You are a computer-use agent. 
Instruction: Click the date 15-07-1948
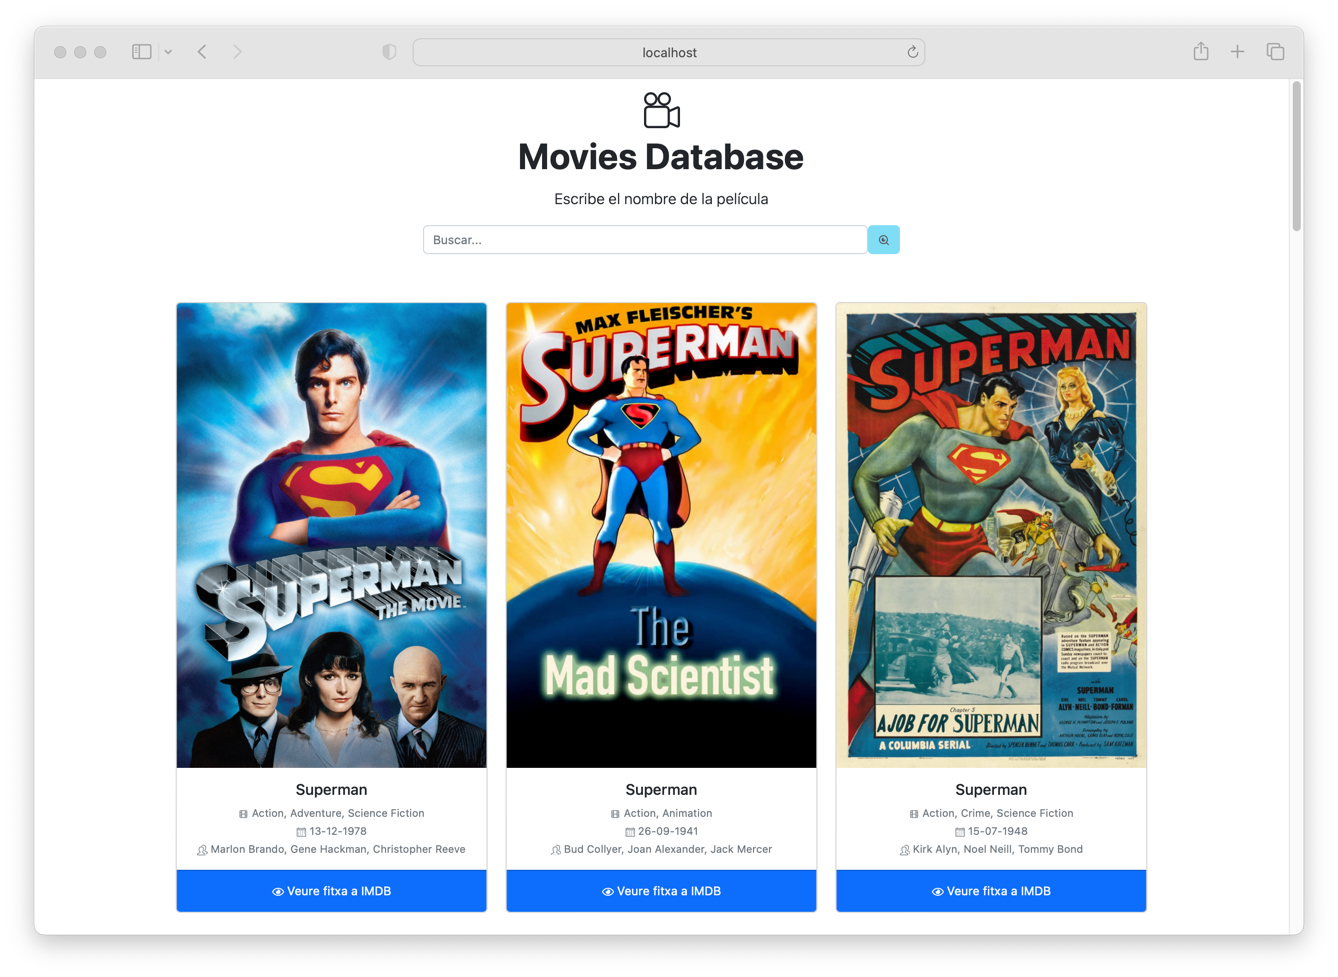coord(998,831)
